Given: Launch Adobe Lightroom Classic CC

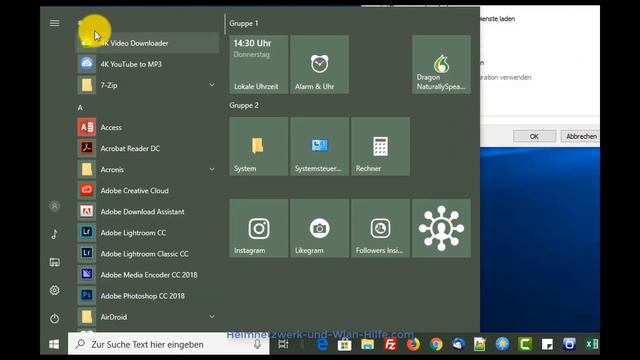Looking at the screenshot, I should coord(148,254).
